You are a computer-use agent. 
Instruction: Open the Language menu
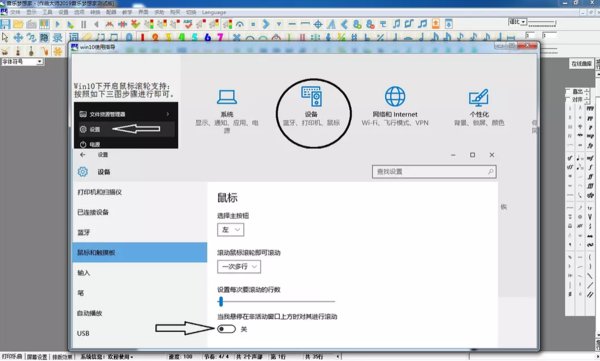coord(214,12)
